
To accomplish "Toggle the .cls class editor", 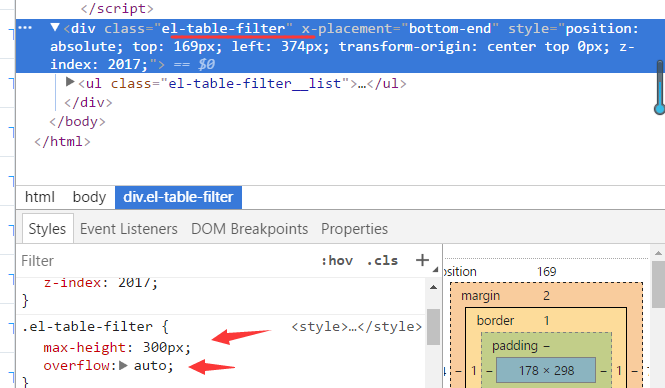I will [x=382, y=260].
